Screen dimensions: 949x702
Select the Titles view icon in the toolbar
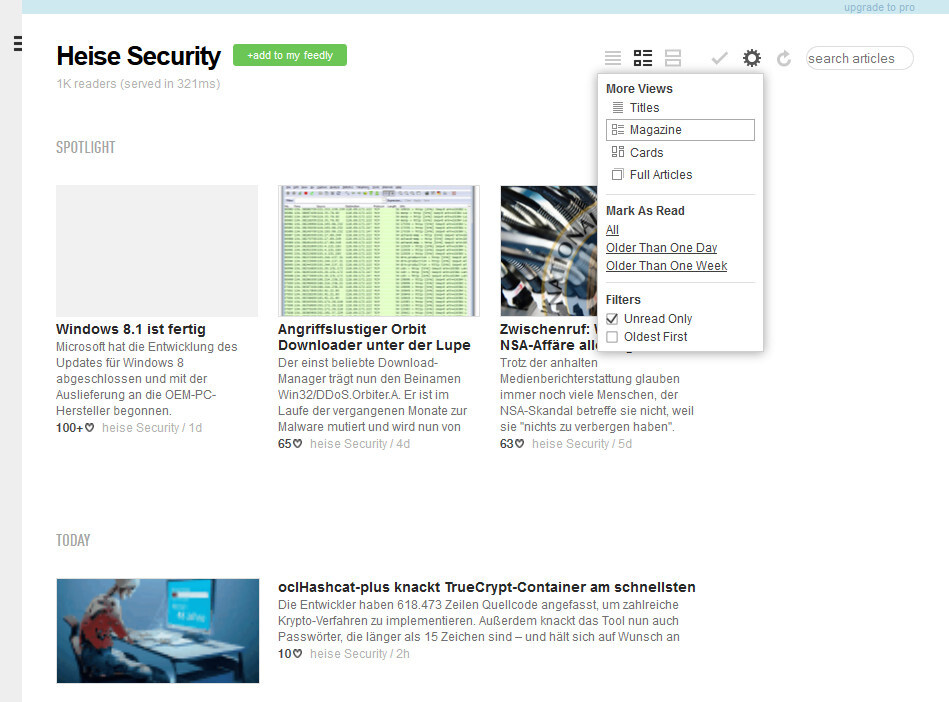613,57
